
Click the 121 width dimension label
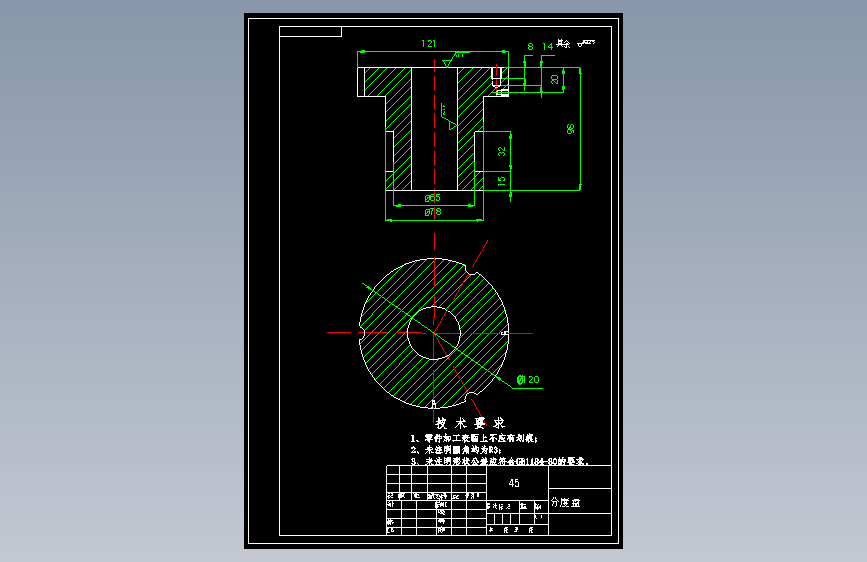429,44
